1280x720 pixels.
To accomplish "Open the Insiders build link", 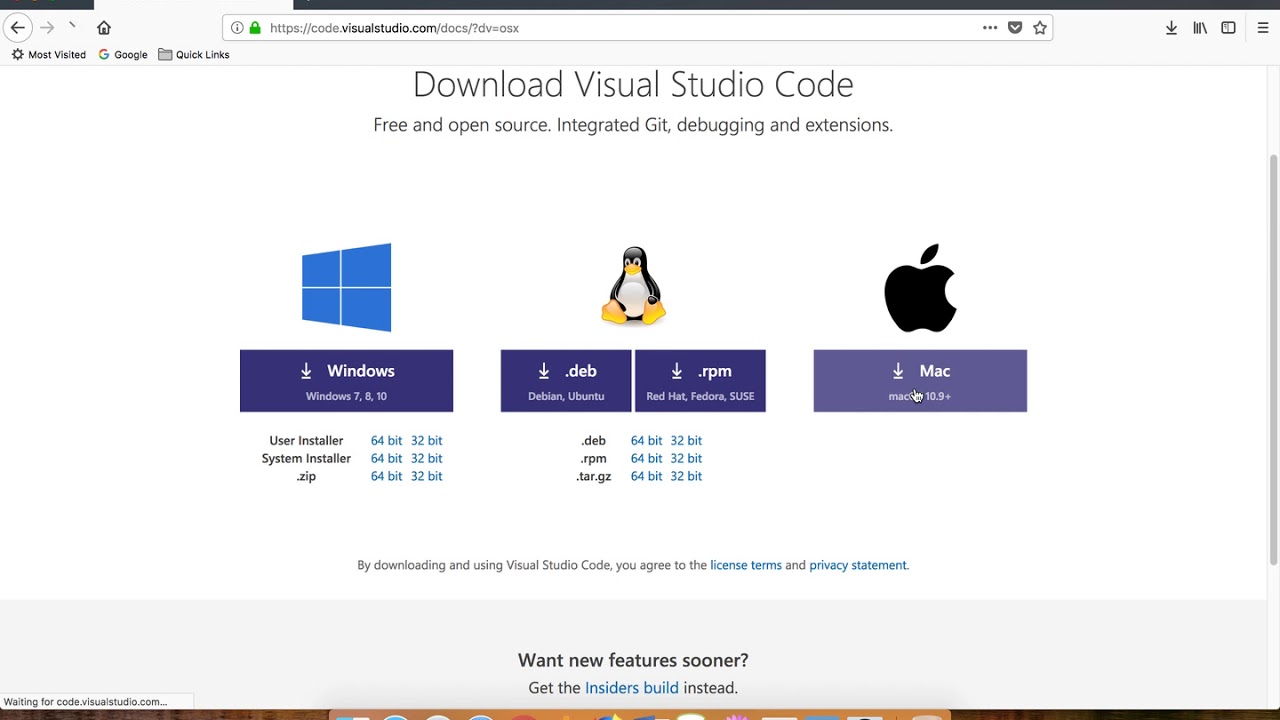I will [632, 688].
